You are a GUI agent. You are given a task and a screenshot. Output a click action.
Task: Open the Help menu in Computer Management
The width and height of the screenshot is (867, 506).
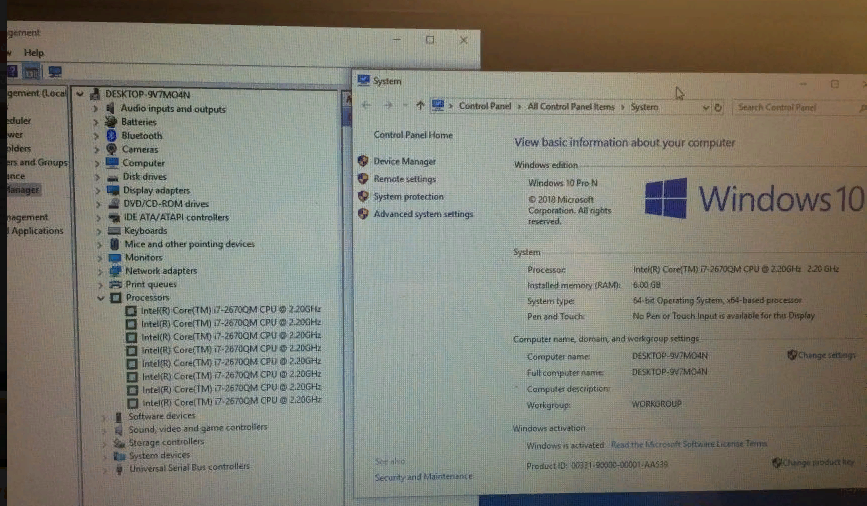pyautogui.click(x=34, y=53)
